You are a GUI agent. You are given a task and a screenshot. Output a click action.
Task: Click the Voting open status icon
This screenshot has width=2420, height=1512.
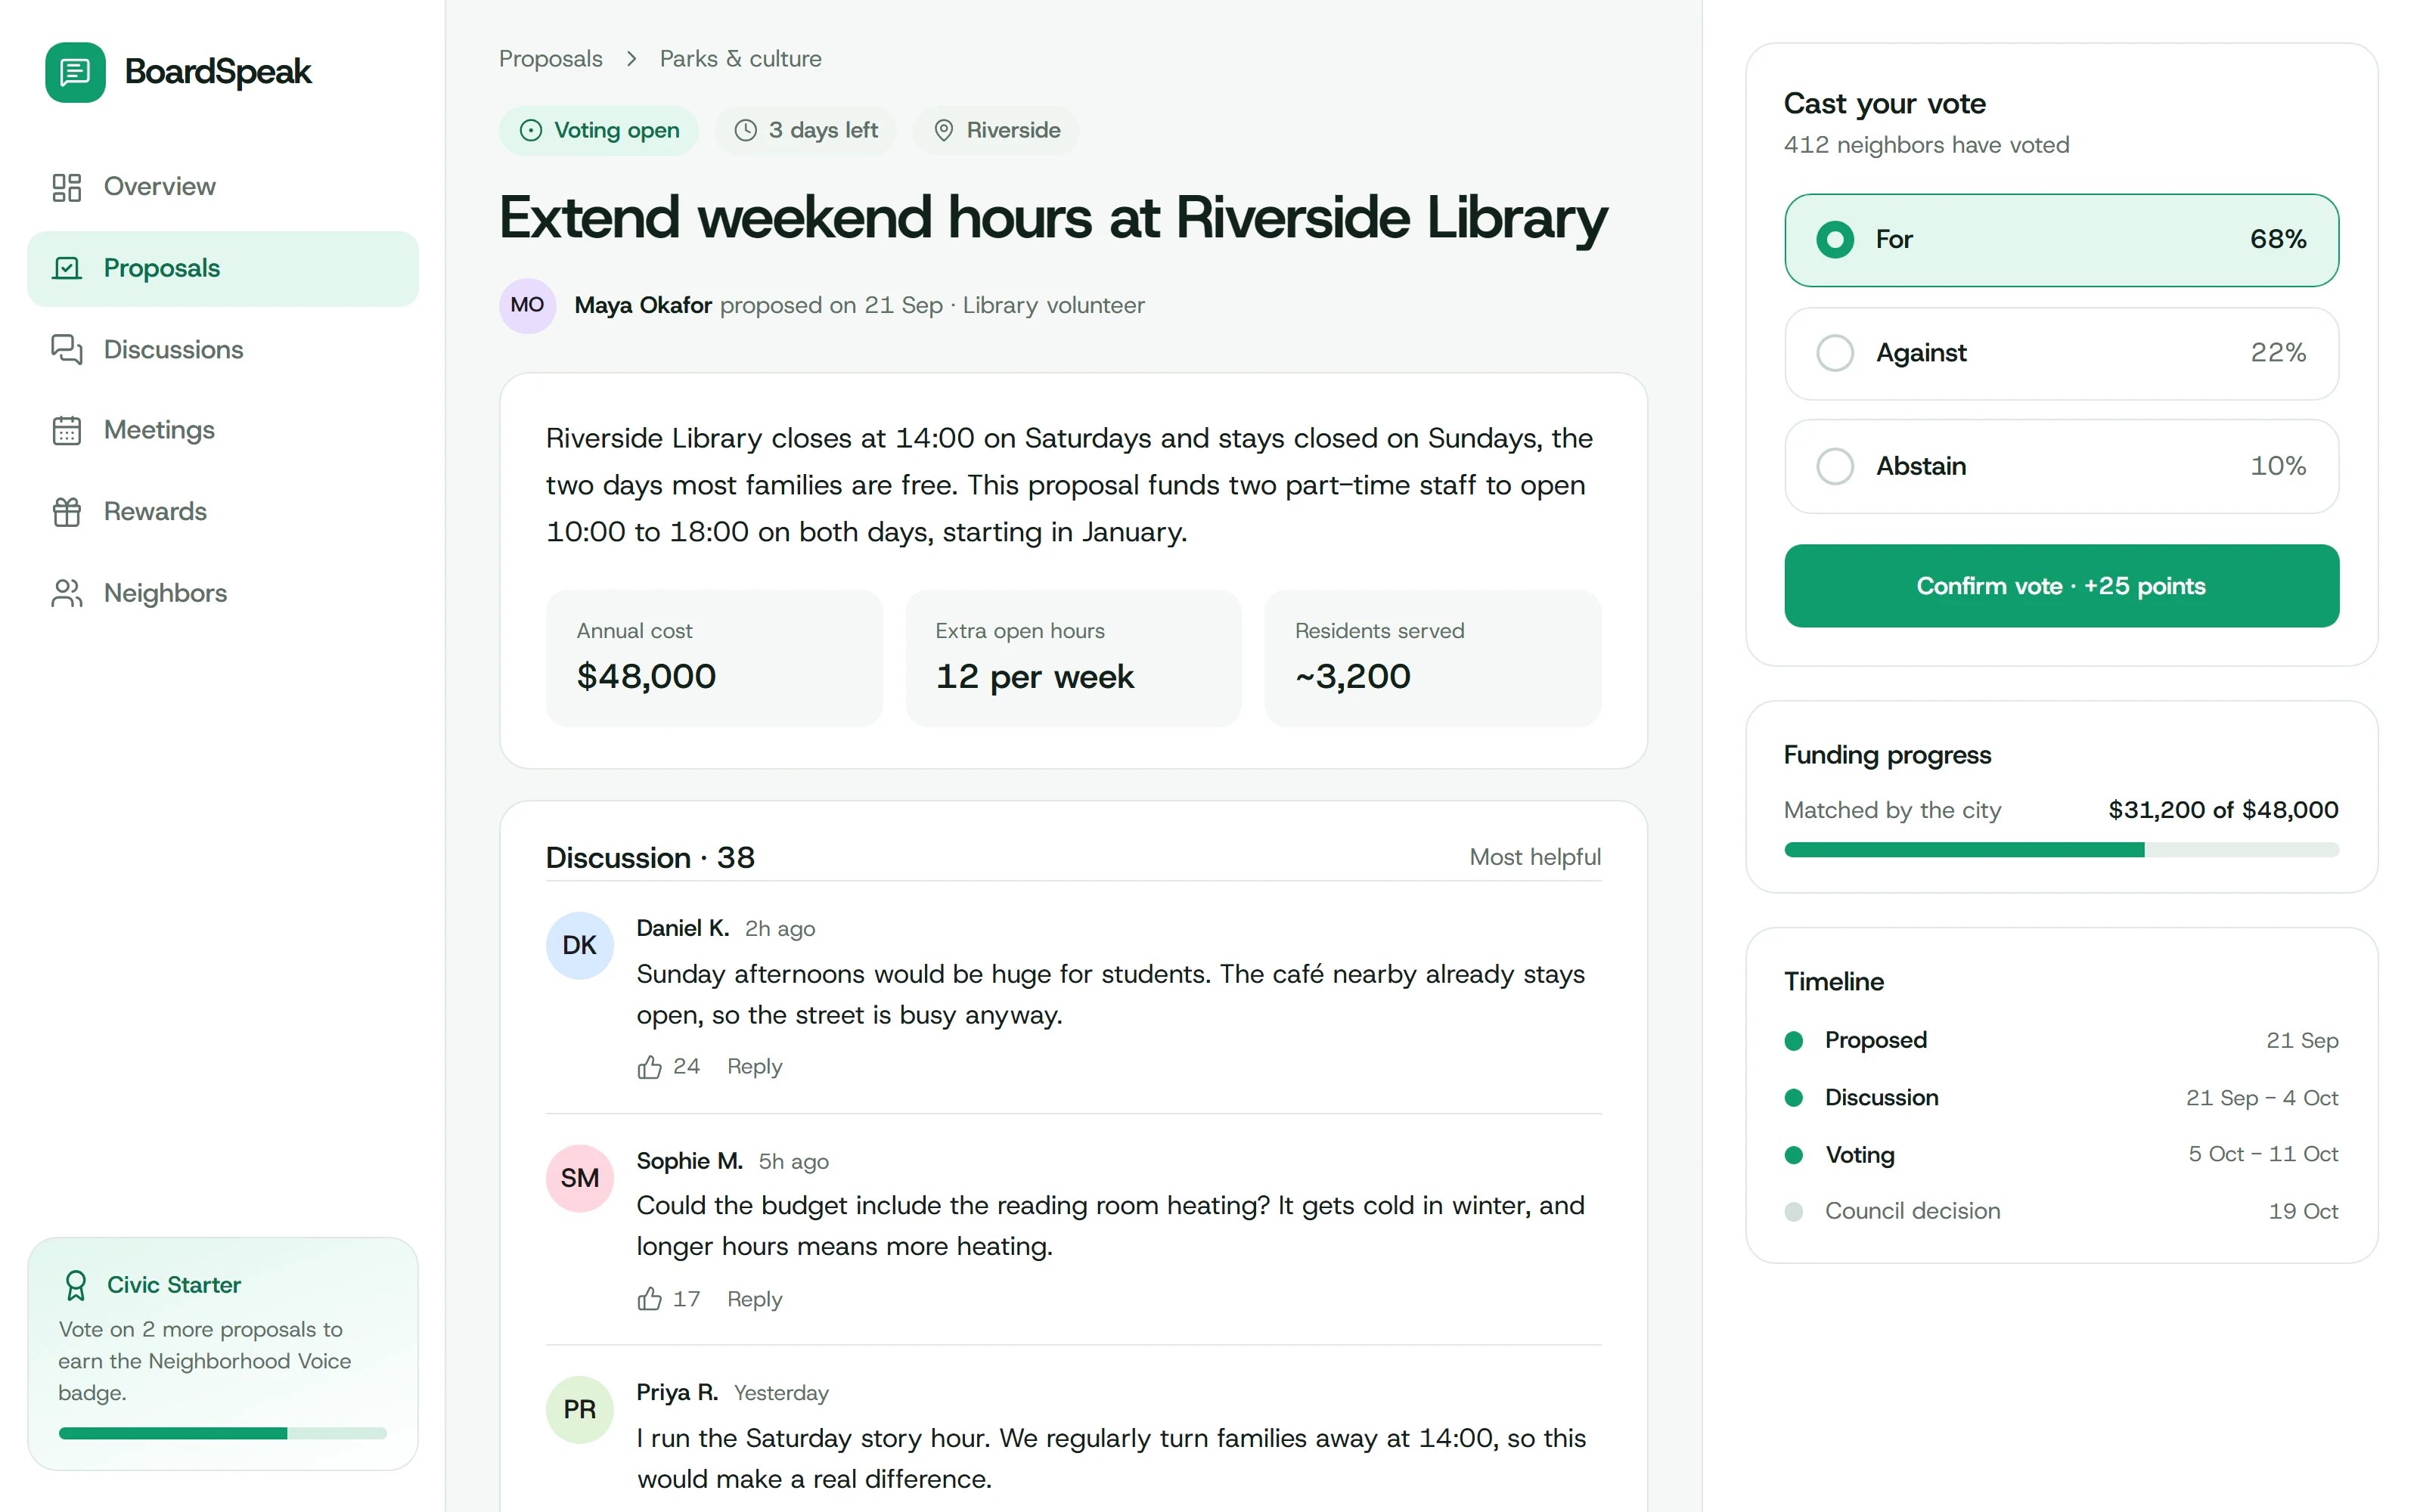531,130
